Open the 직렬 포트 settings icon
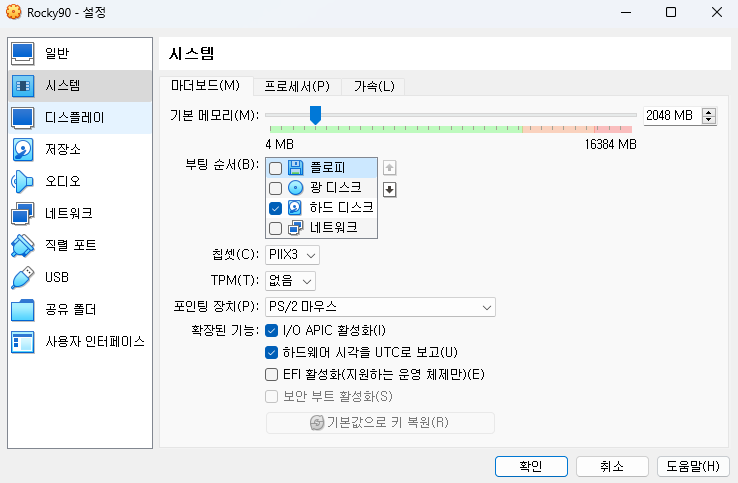Screen dimensions: 738x483 pyautogui.click(x=23, y=245)
